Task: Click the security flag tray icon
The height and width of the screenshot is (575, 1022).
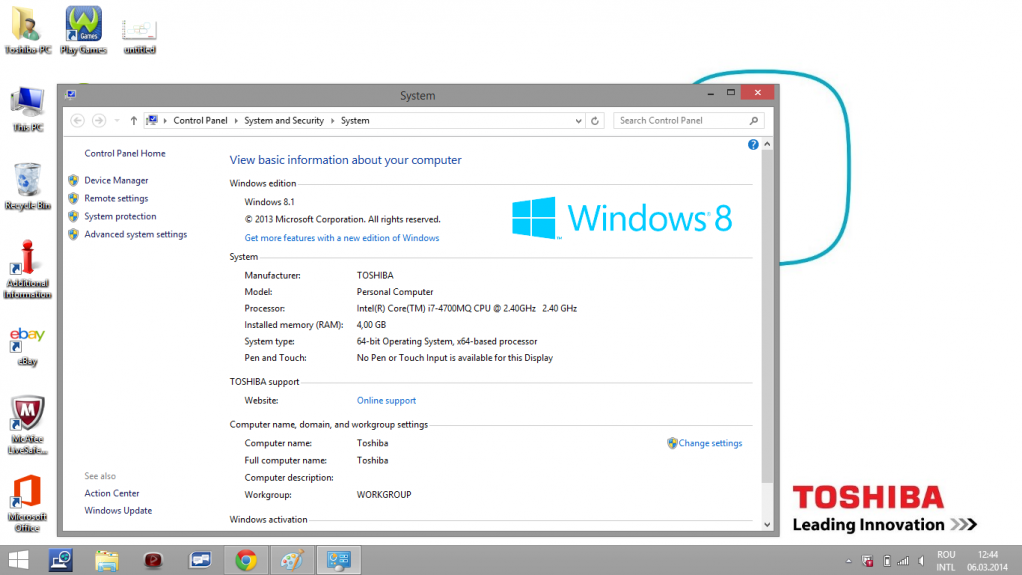Action: click(868, 561)
